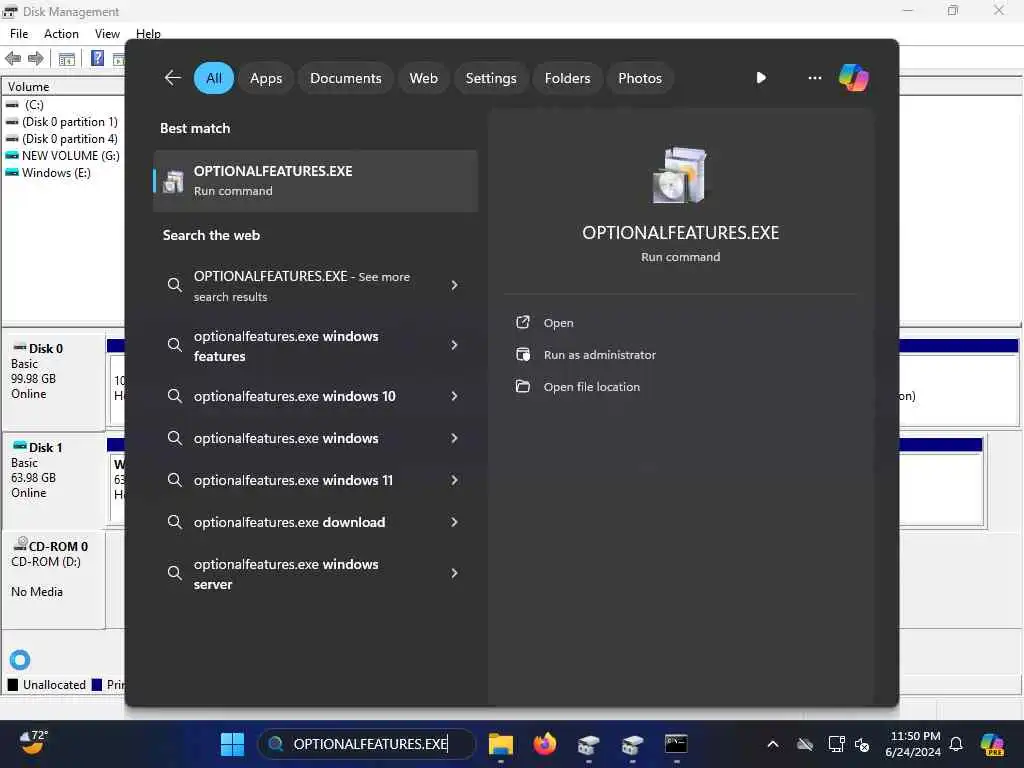Click the Help question-mark toolbar icon
Viewport: 1024px width, 768px height.
click(97, 58)
